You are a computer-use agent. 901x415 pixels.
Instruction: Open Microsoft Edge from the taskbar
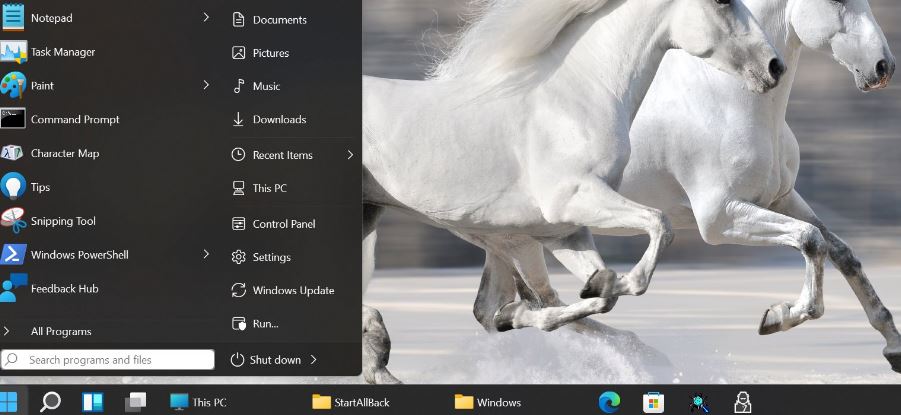[x=609, y=402]
